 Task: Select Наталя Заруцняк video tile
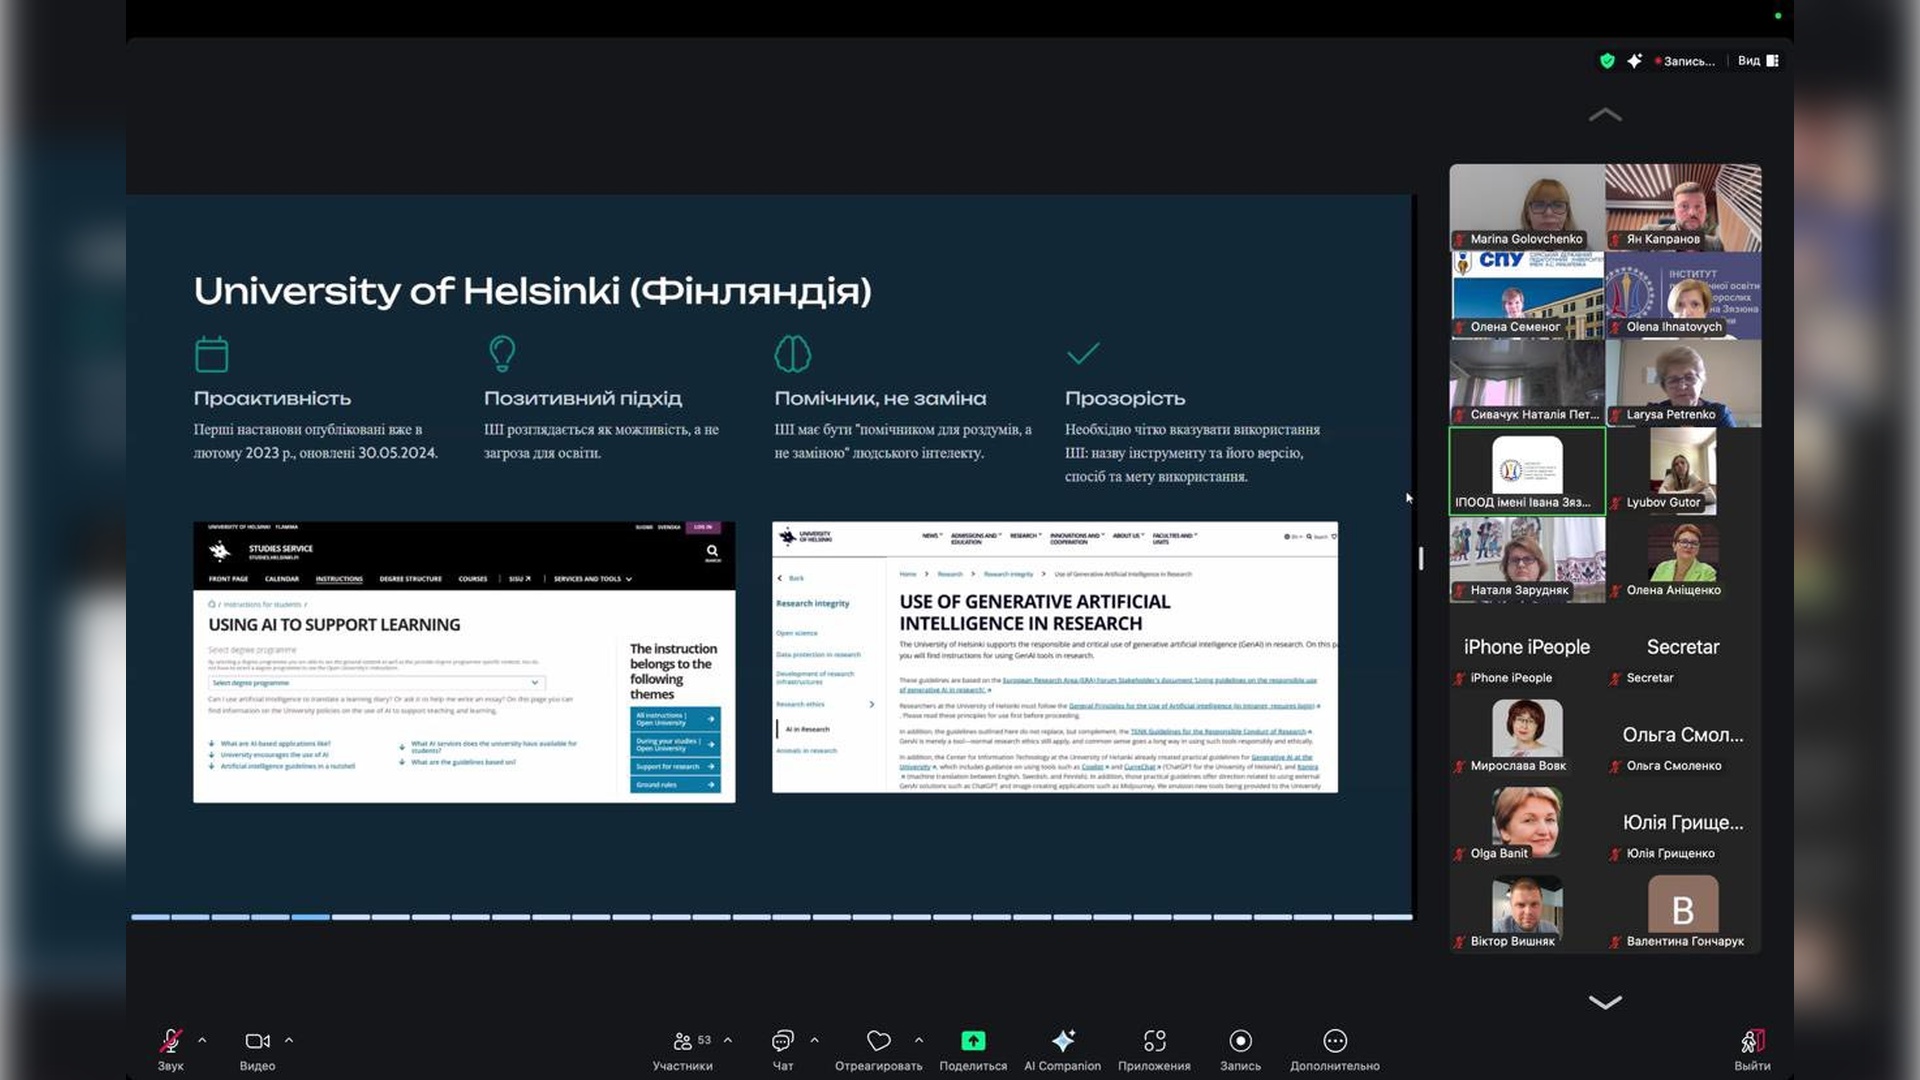pyautogui.click(x=1527, y=559)
